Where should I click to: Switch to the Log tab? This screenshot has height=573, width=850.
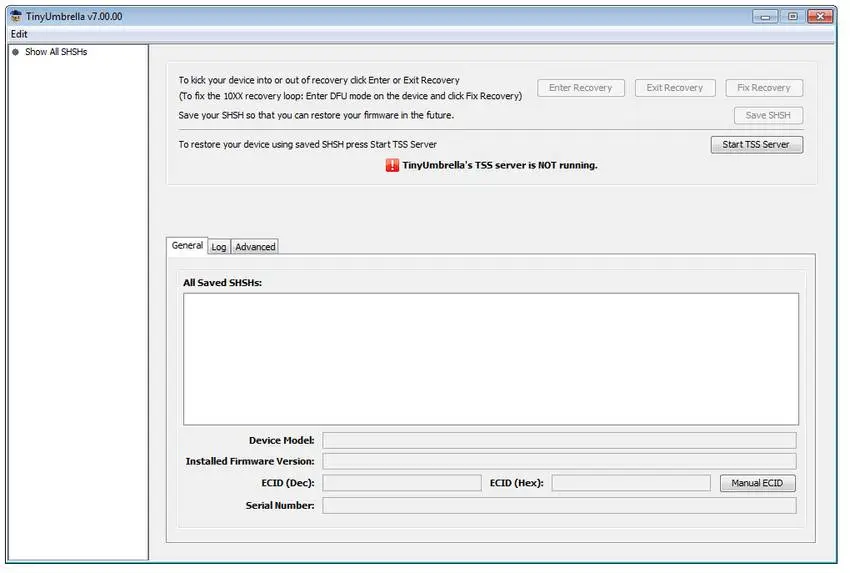(219, 247)
